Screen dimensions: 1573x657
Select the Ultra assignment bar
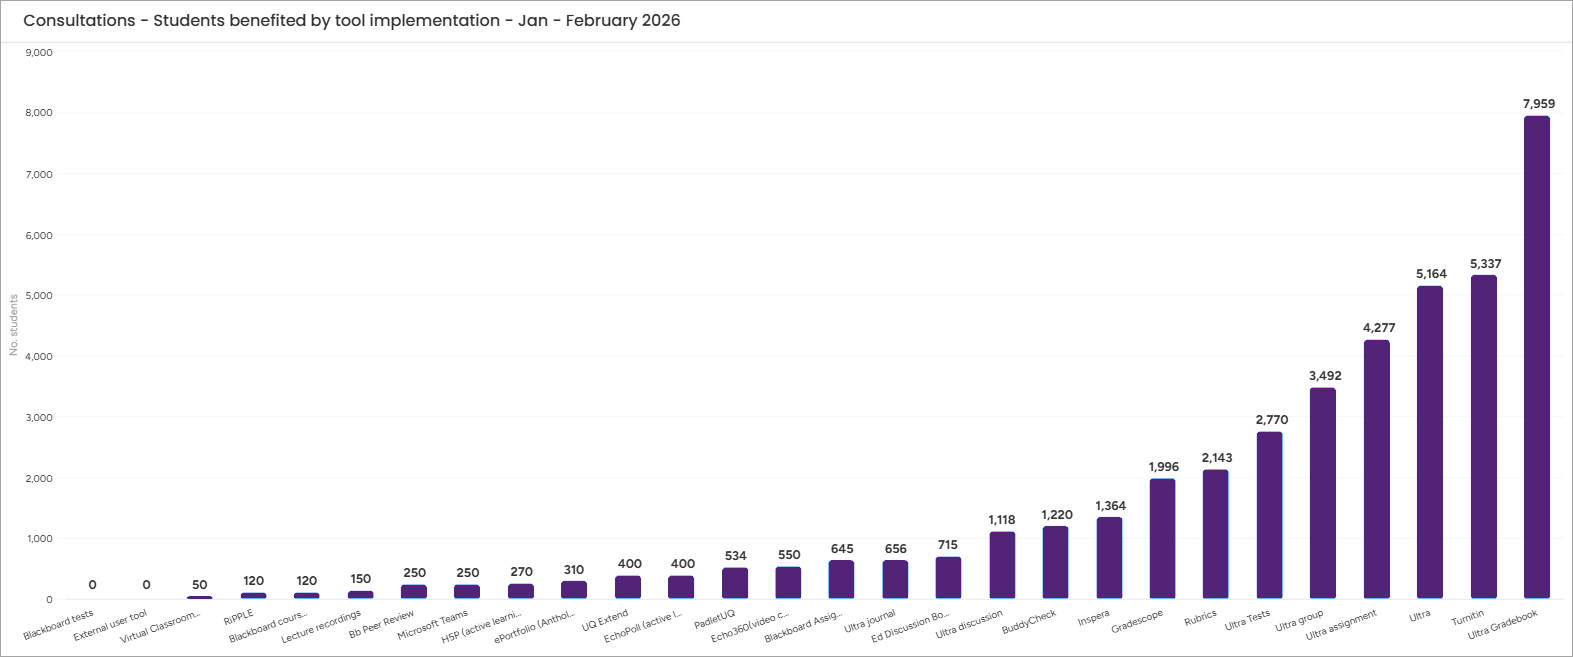[1377, 469]
